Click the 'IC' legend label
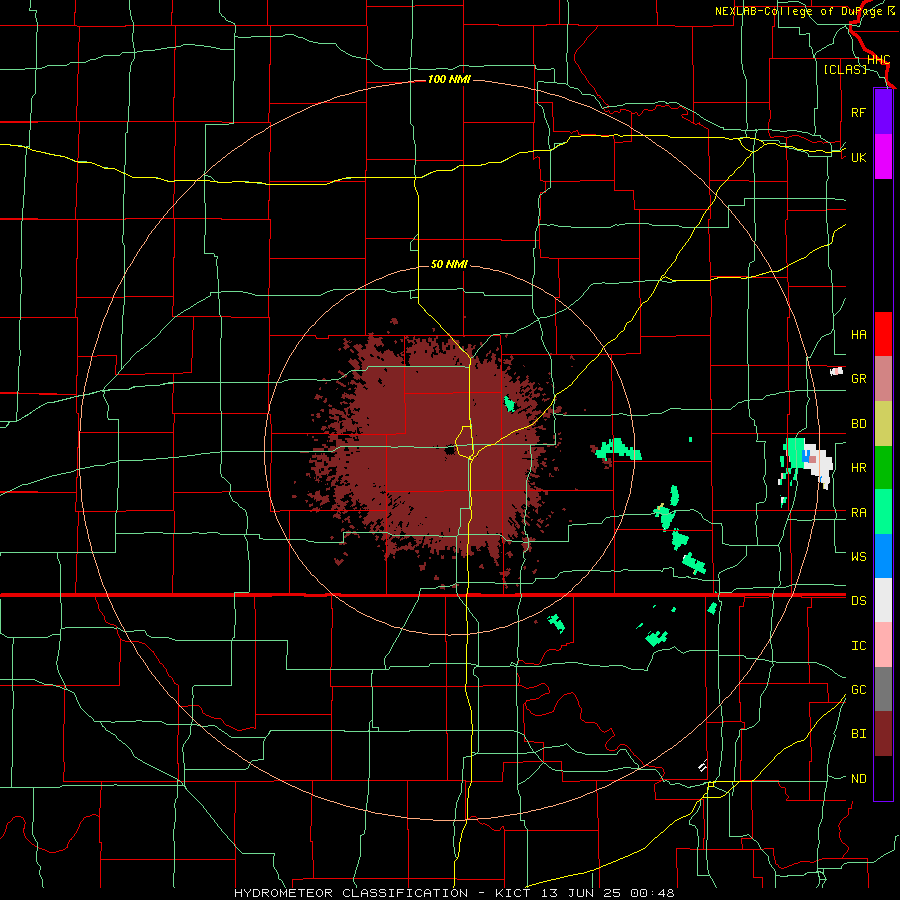The width and height of the screenshot is (900, 900). point(858,646)
